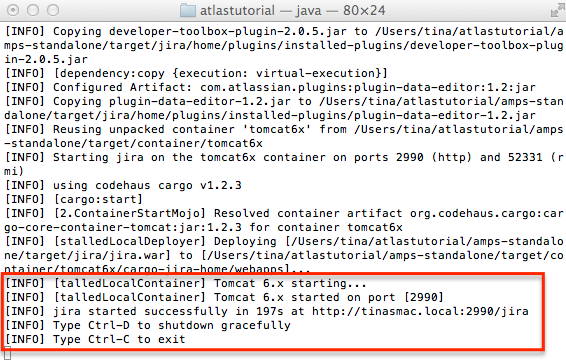Click the '[dependency:copy {execution: virtual-execution}]' line
The height and width of the screenshot is (363, 566).
tap(196, 73)
